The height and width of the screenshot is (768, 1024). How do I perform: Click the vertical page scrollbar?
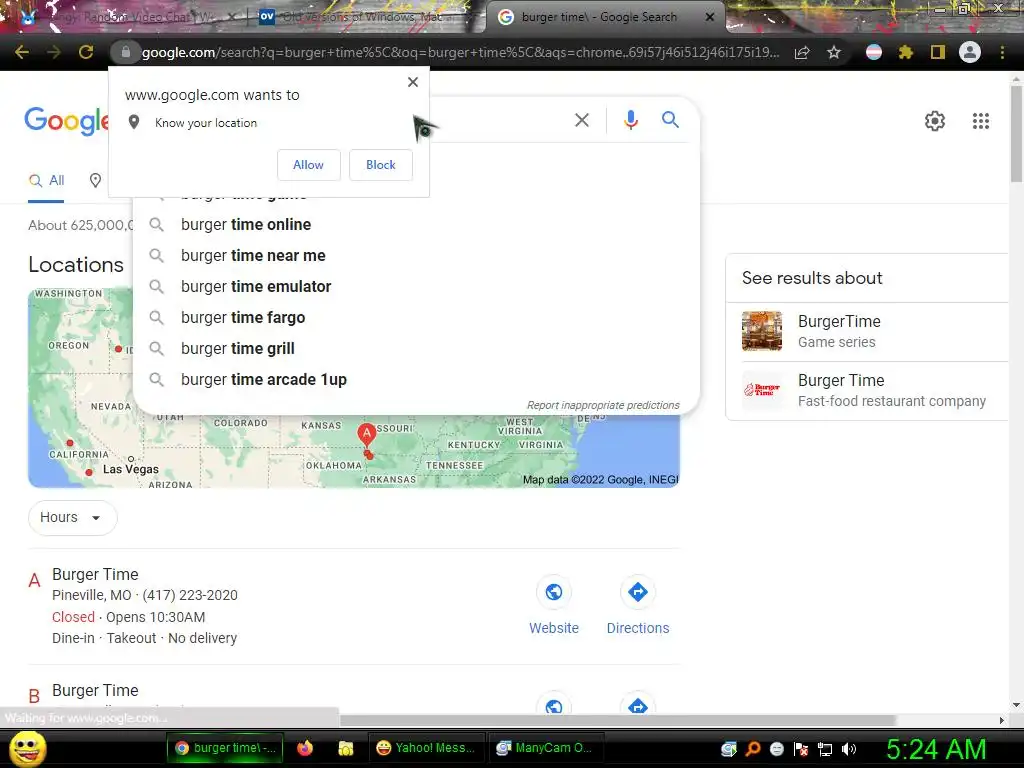1016,134
